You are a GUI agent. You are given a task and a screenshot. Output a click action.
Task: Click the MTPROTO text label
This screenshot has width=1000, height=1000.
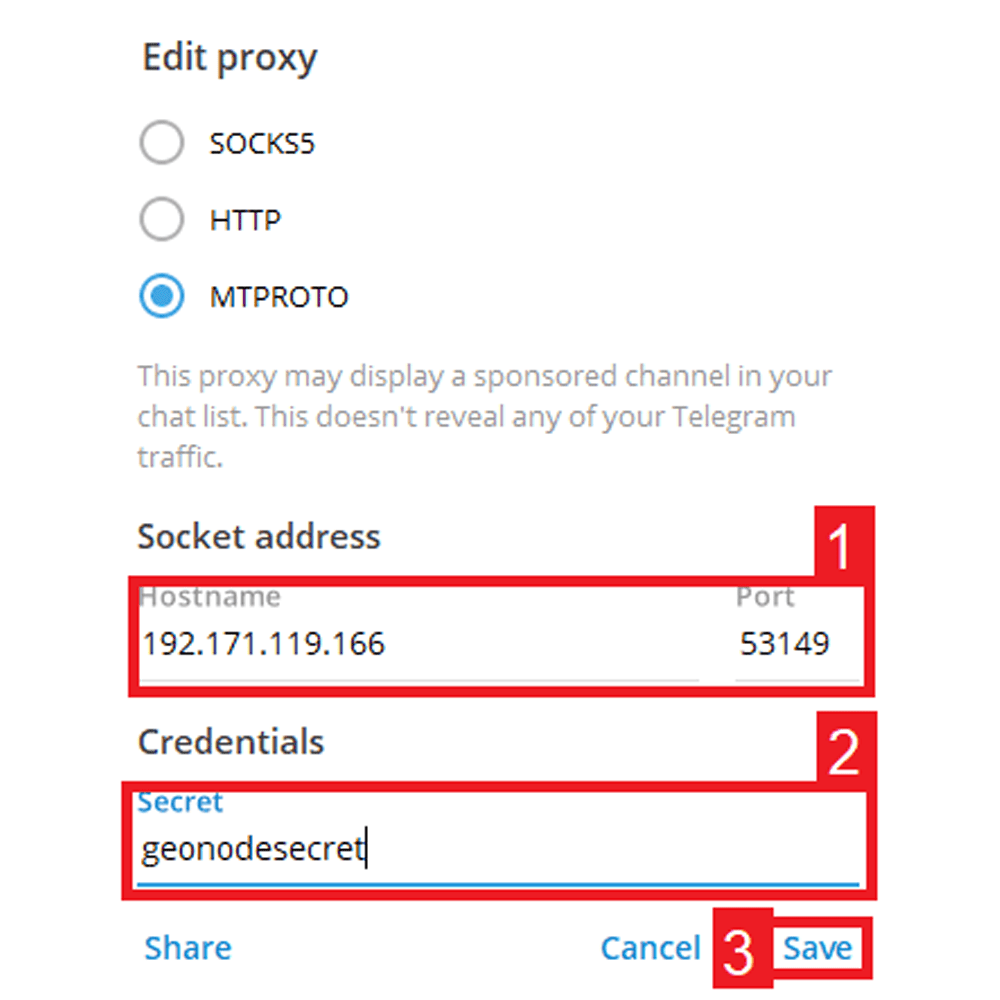click(x=279, y=298)
